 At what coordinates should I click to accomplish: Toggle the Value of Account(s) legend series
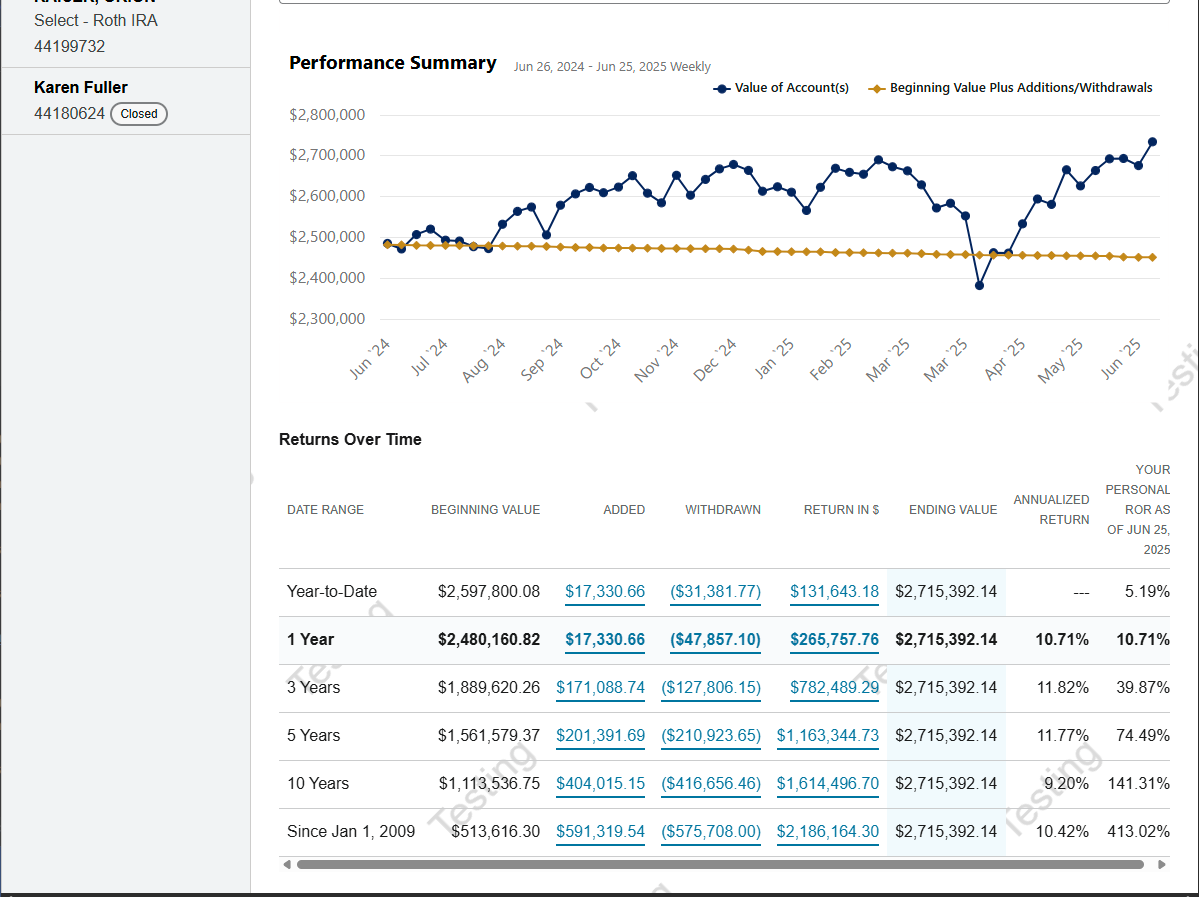click(781, 88)
